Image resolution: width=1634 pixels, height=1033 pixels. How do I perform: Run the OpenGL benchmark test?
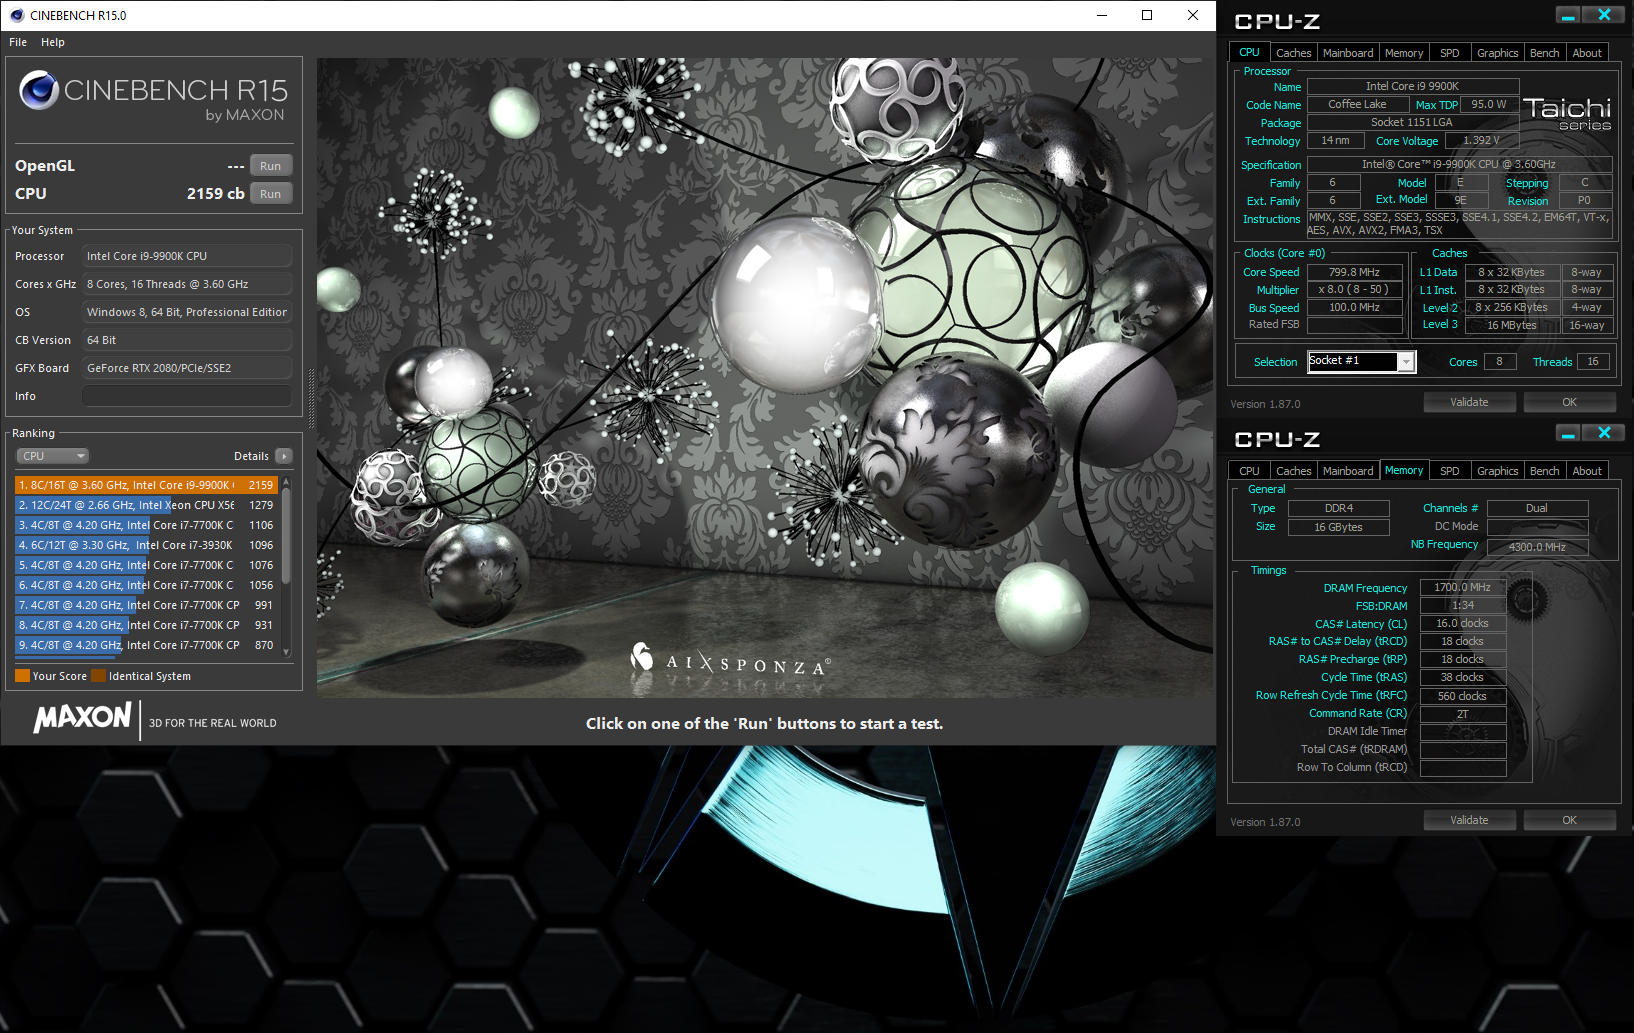tap(270, 166)
